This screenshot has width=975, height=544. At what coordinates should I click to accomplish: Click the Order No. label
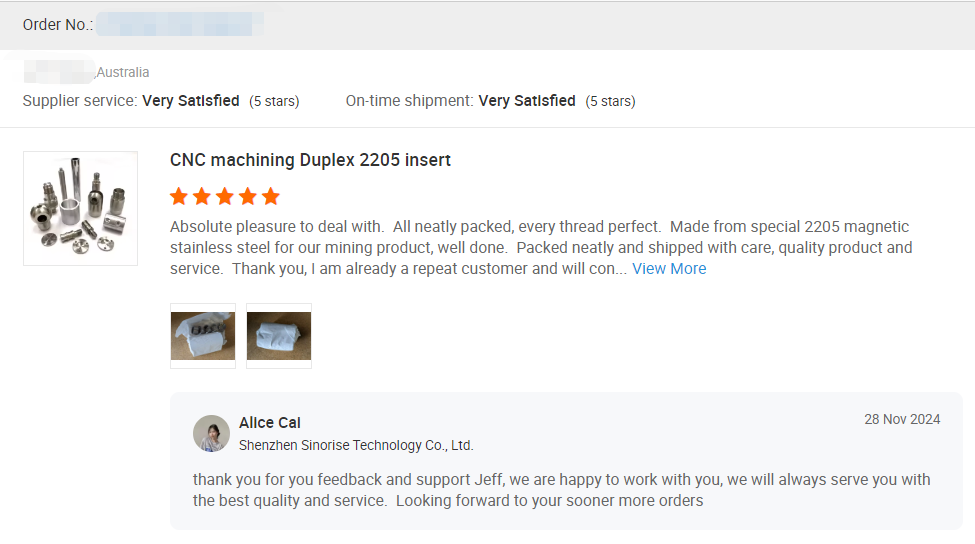point(58,25)
